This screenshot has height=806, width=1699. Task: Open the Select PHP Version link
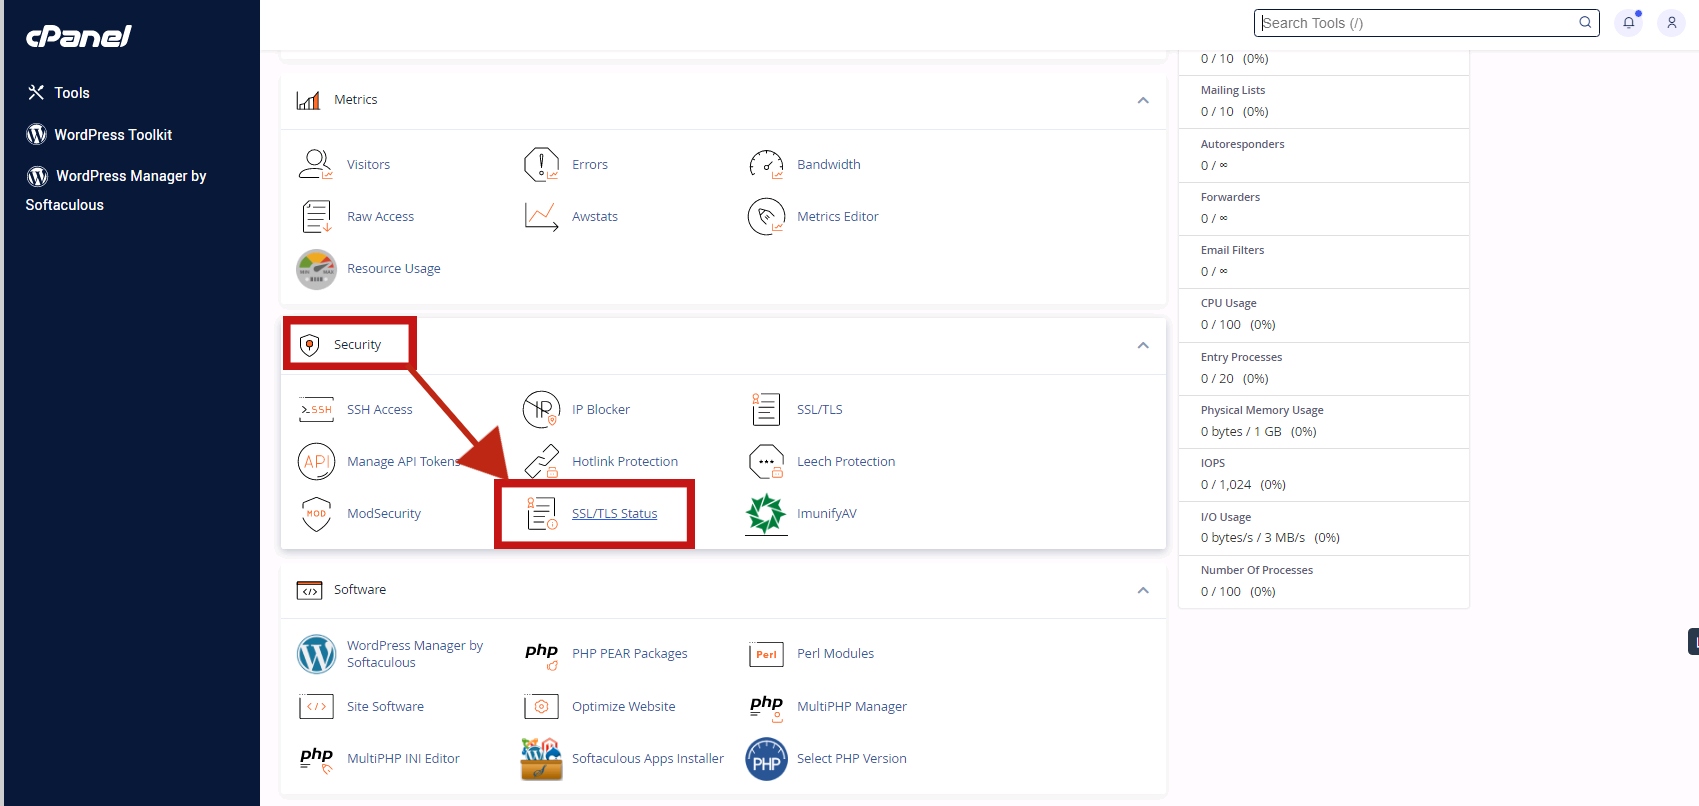[852, 759]
